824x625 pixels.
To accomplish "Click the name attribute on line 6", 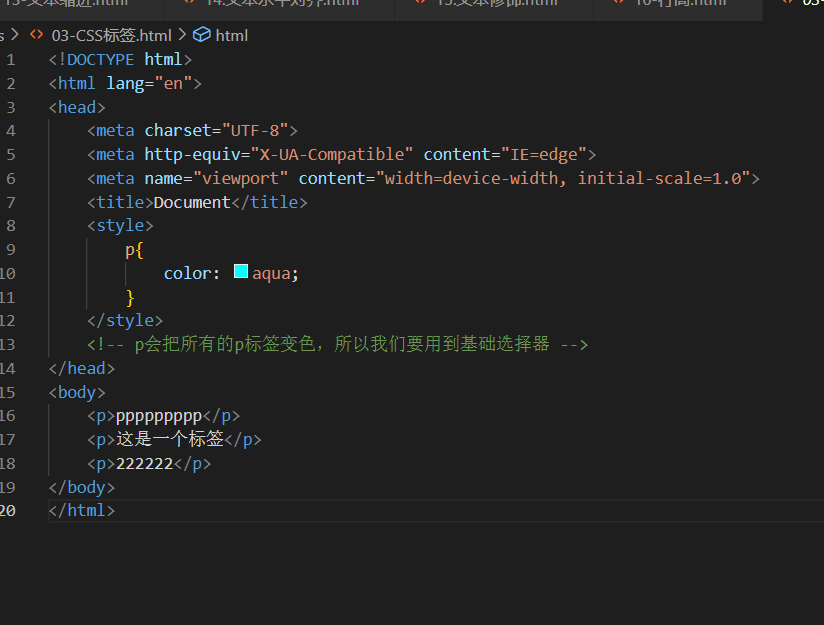I will [163, 179].
